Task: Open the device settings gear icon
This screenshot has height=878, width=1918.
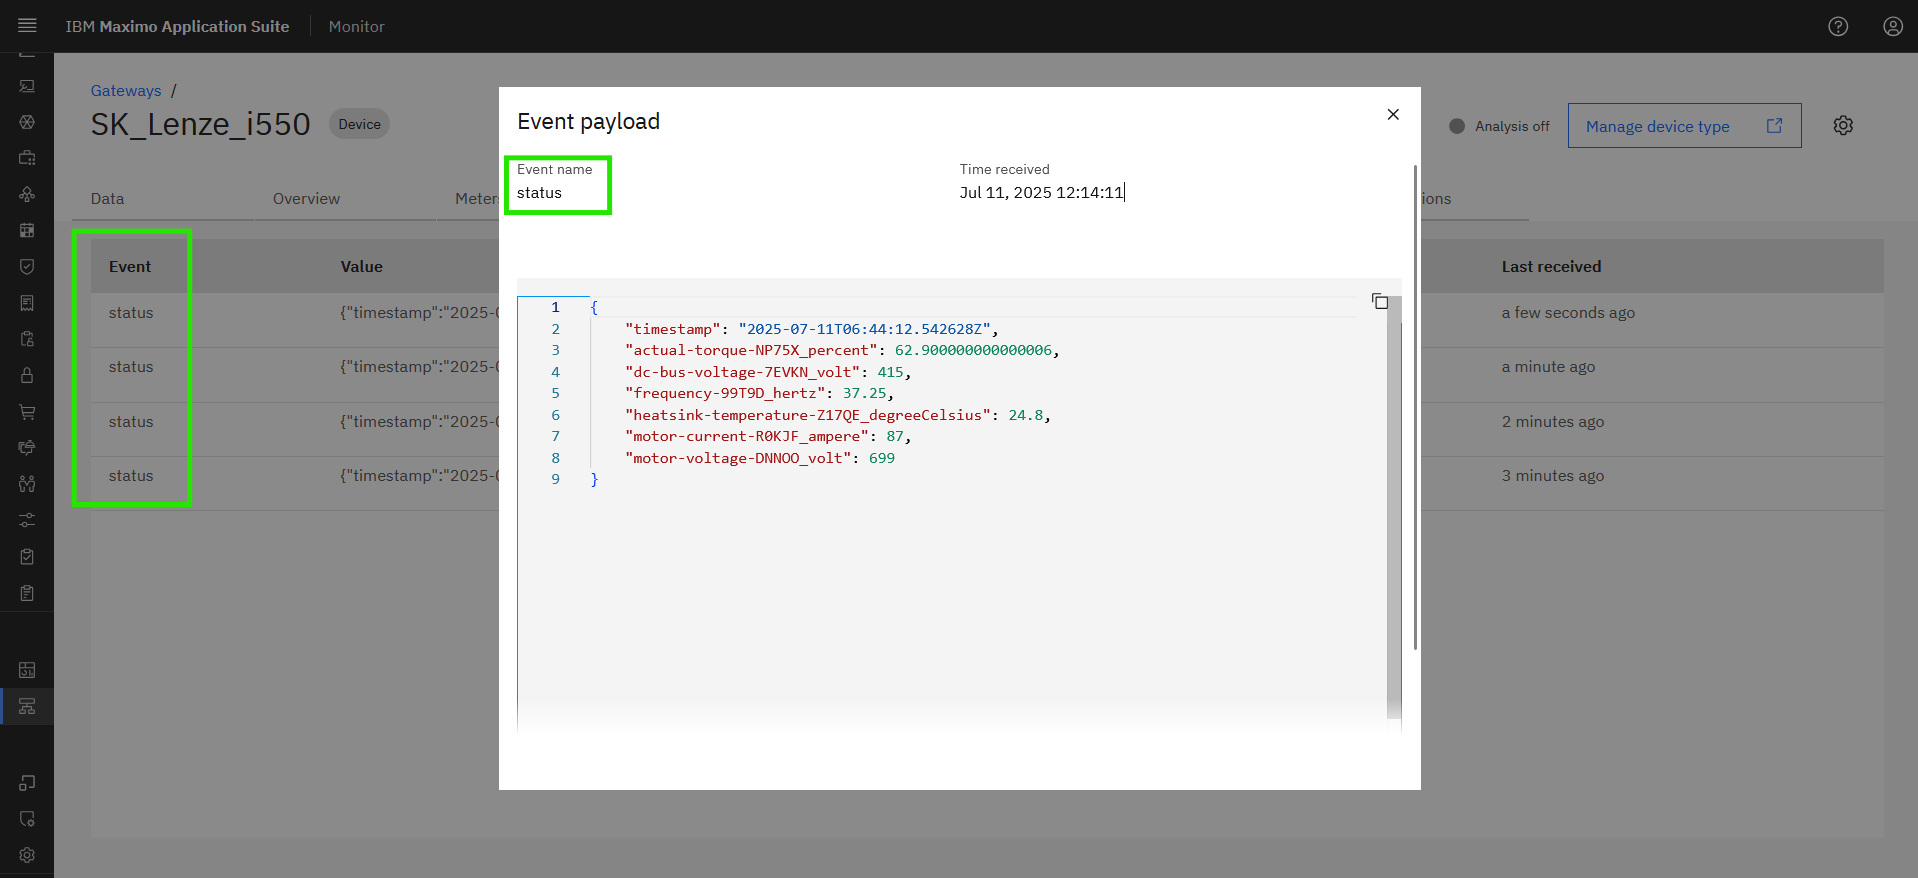Action: coord(1843,125)
